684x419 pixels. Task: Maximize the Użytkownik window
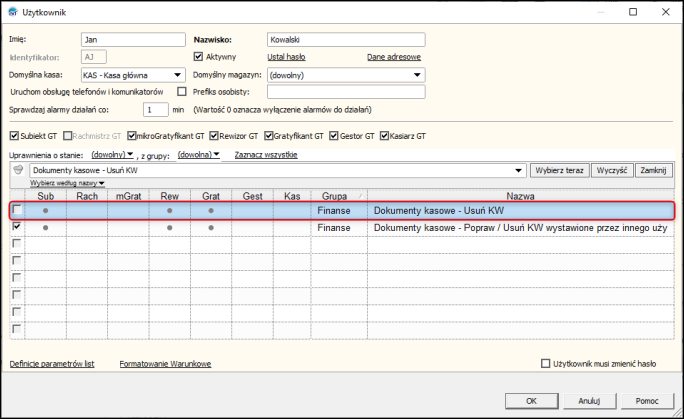coord(633,12)
